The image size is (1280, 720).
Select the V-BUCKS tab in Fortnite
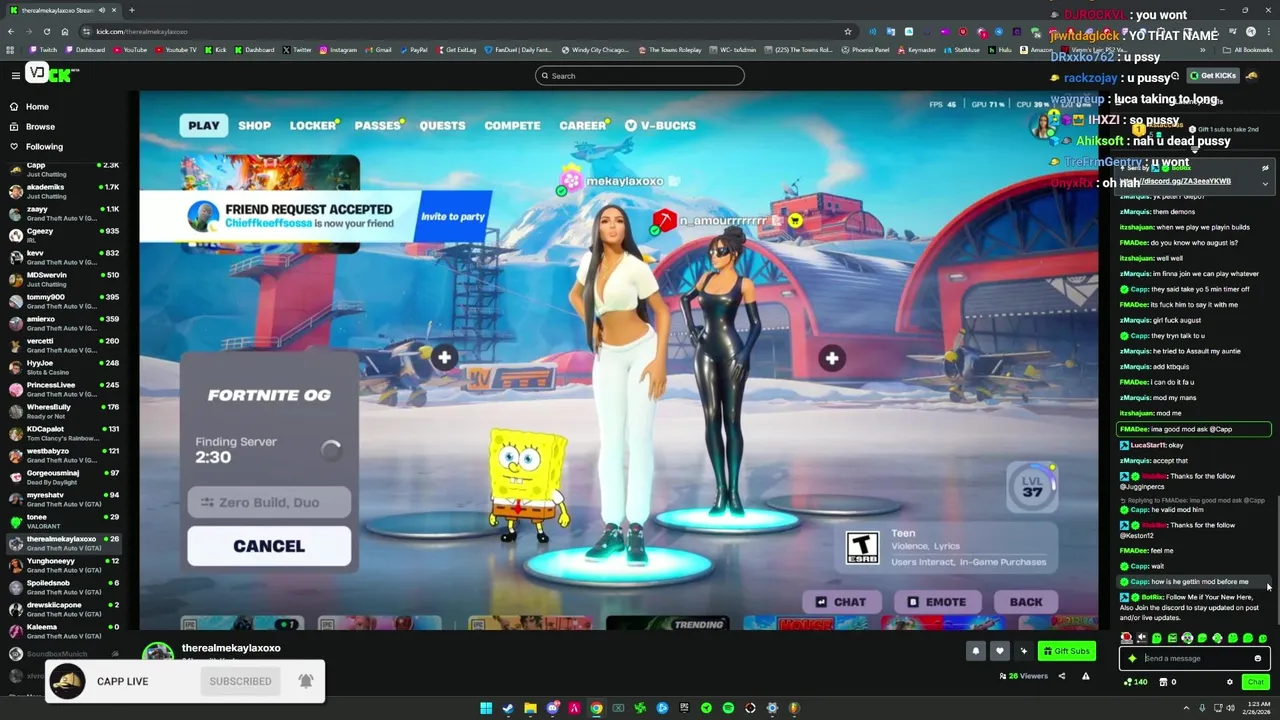661,126
